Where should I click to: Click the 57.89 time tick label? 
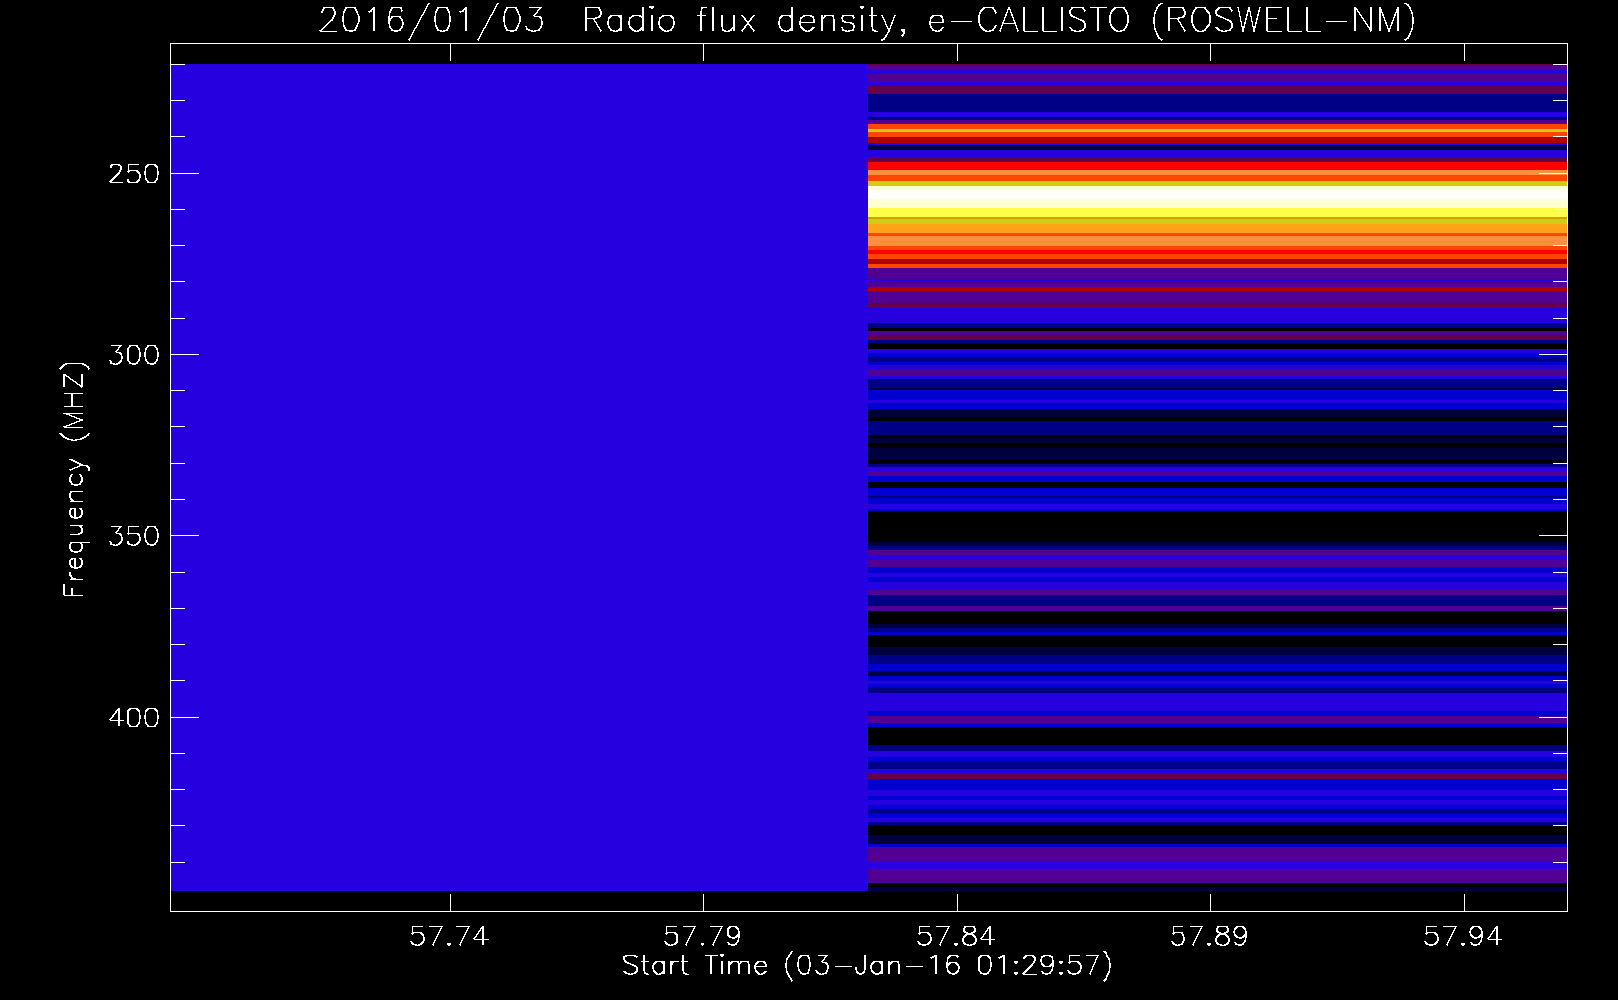click(1210, 936)
